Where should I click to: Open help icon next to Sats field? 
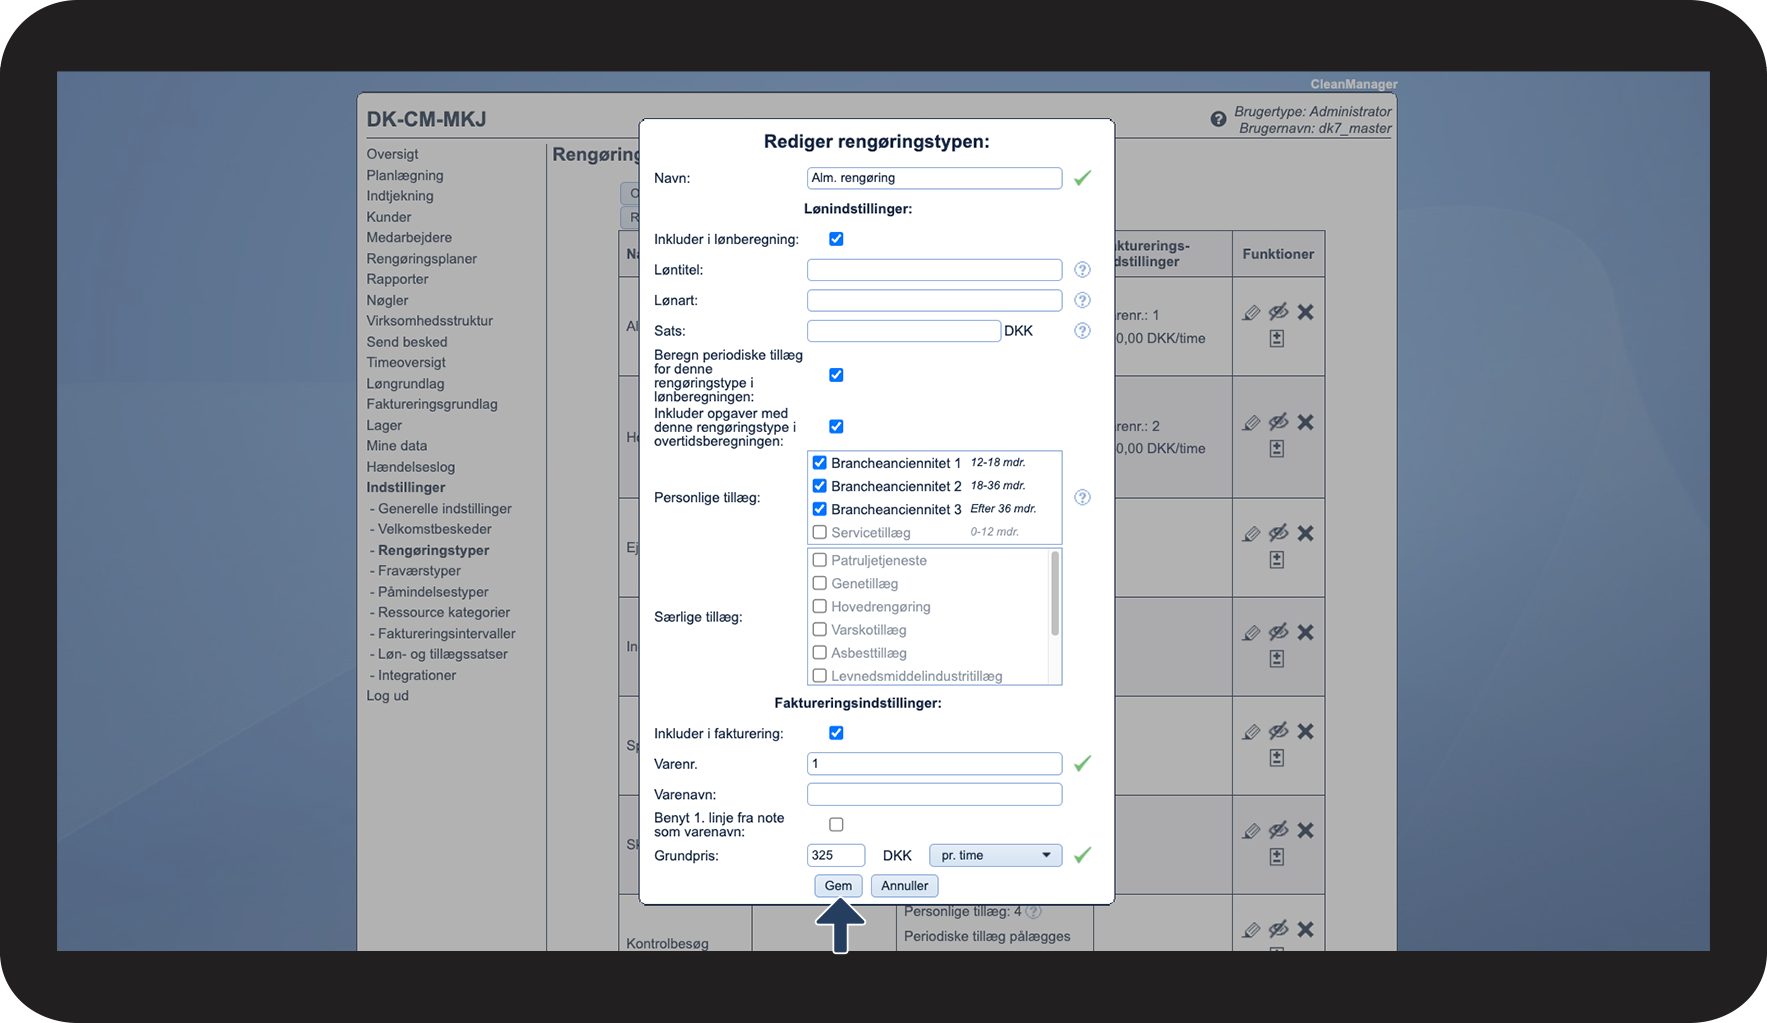pyautogui.click(x=1082, y=331)
